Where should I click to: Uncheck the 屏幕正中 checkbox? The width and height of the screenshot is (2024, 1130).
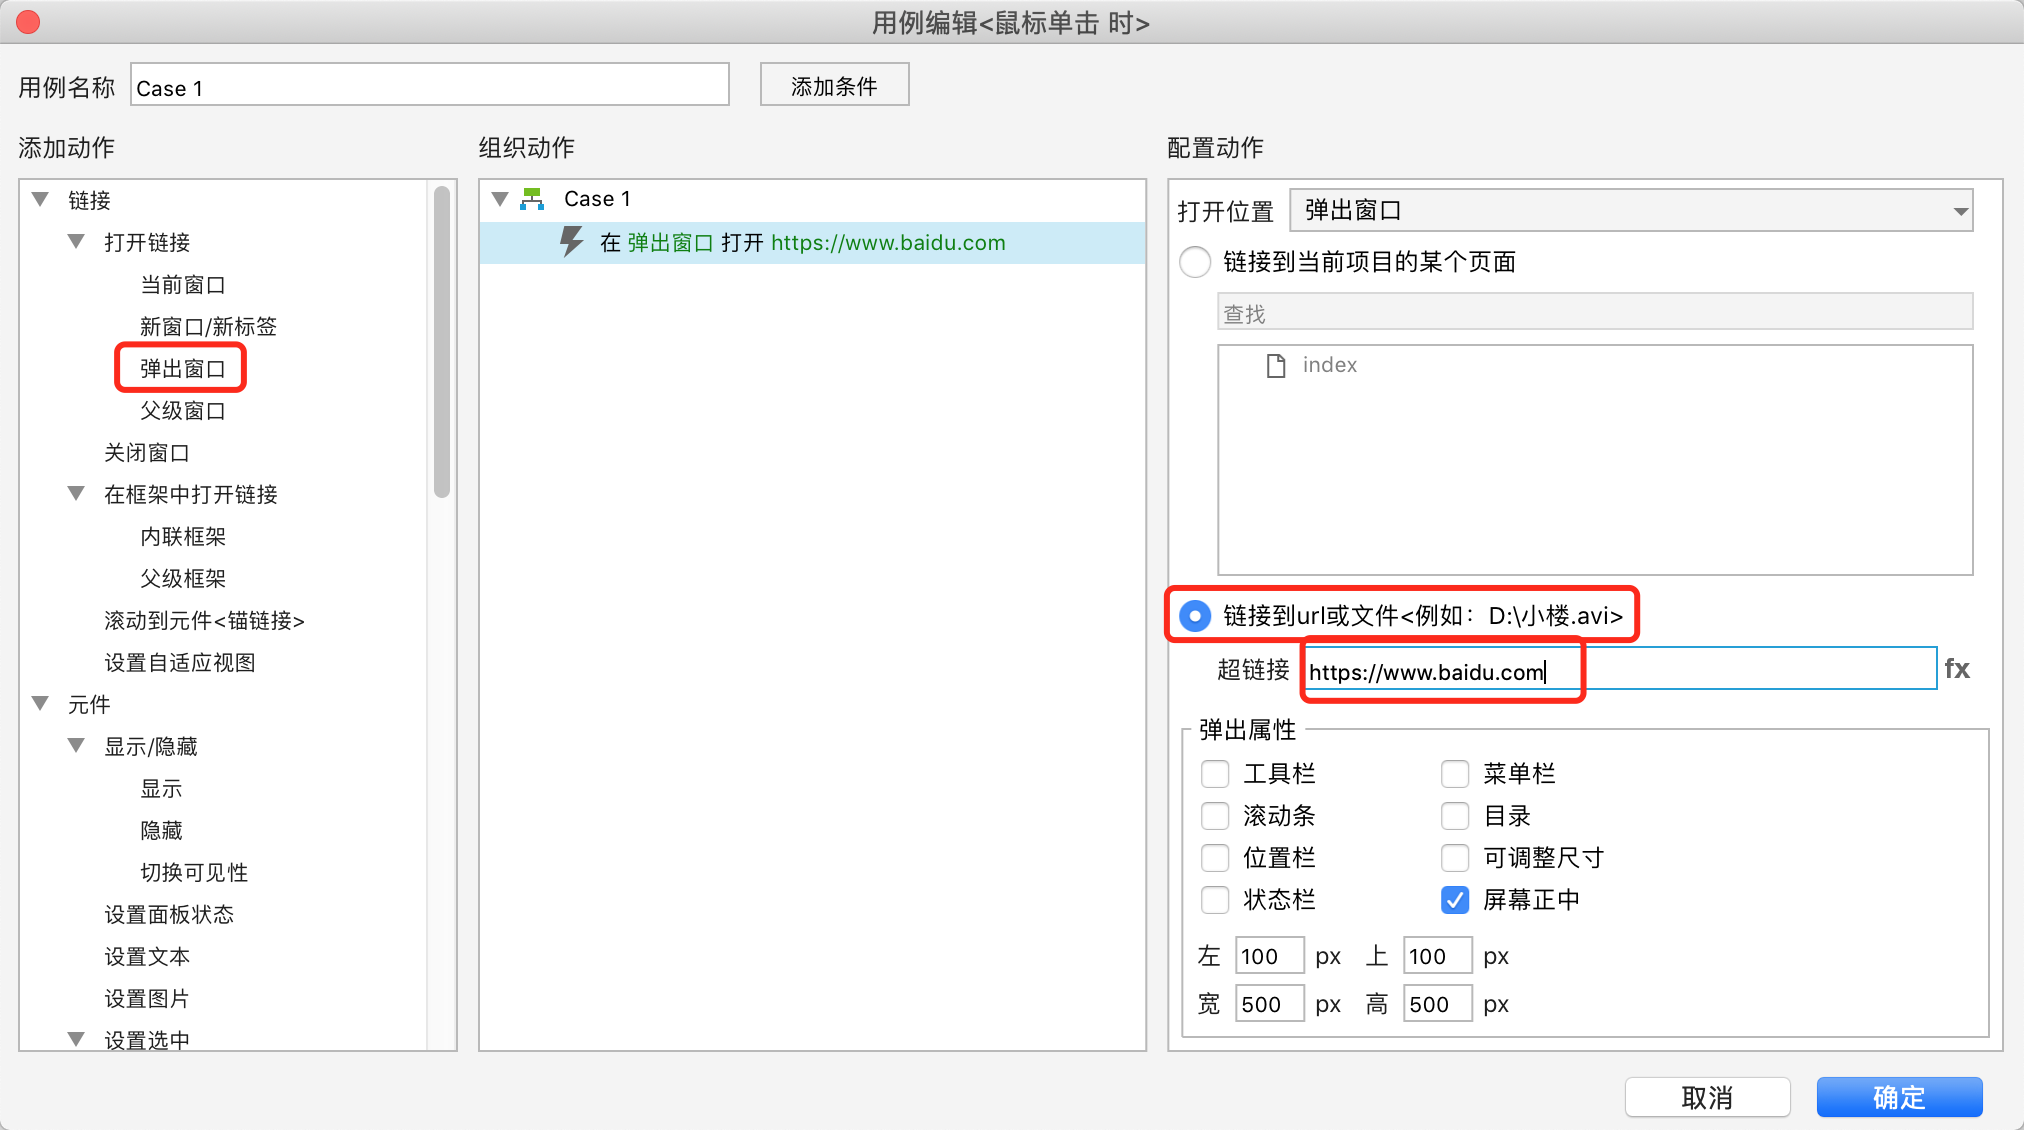click(1455, 900)
